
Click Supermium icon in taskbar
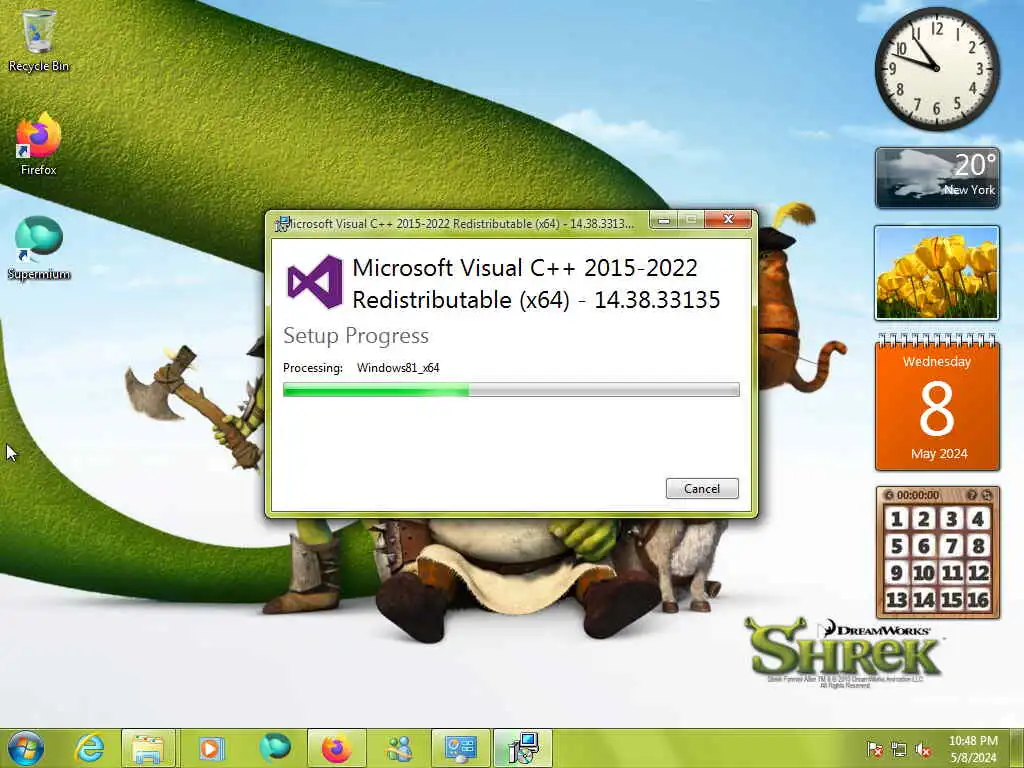(274, 748)
